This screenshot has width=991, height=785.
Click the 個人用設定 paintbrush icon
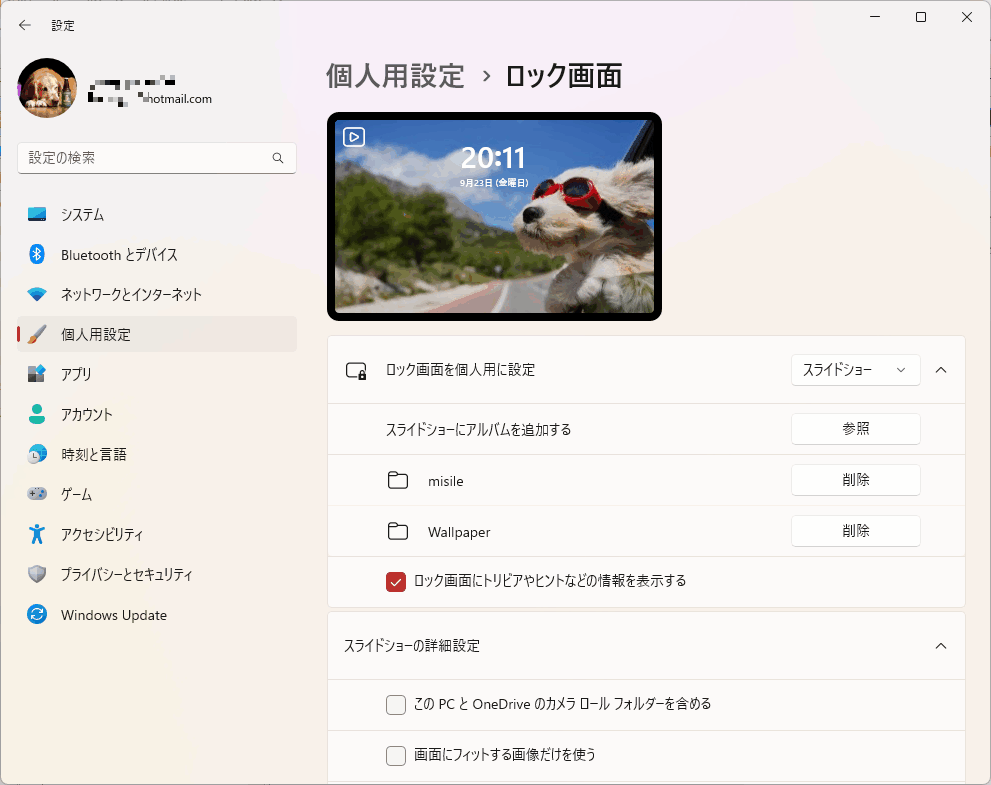coord(37,334)
